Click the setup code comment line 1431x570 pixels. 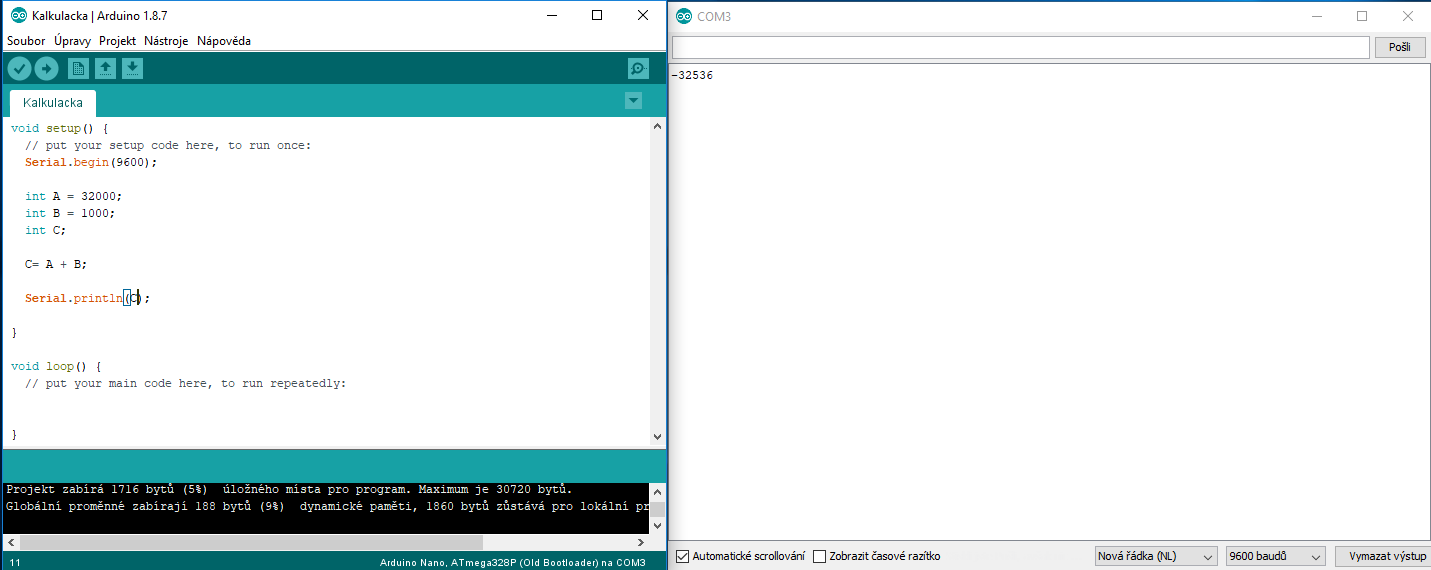(168, 145)
